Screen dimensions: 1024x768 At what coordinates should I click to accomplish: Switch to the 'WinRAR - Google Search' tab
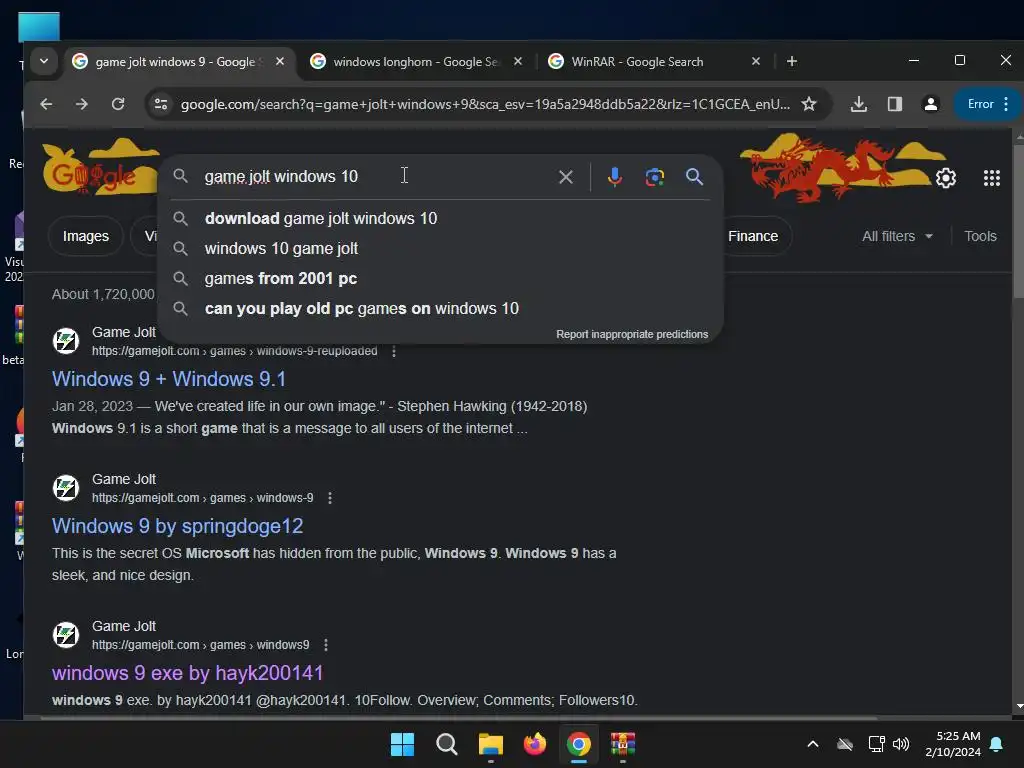click(654, 61)
